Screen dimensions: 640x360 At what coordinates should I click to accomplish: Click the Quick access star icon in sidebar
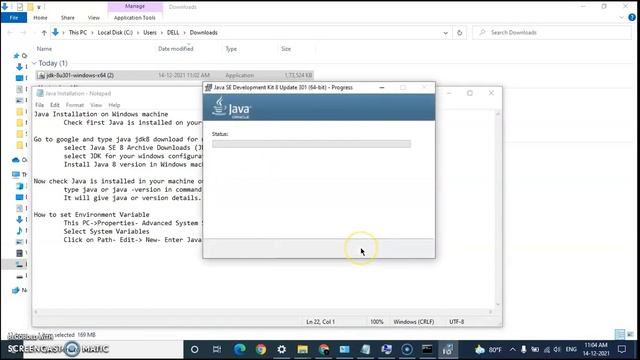(16, 56)
